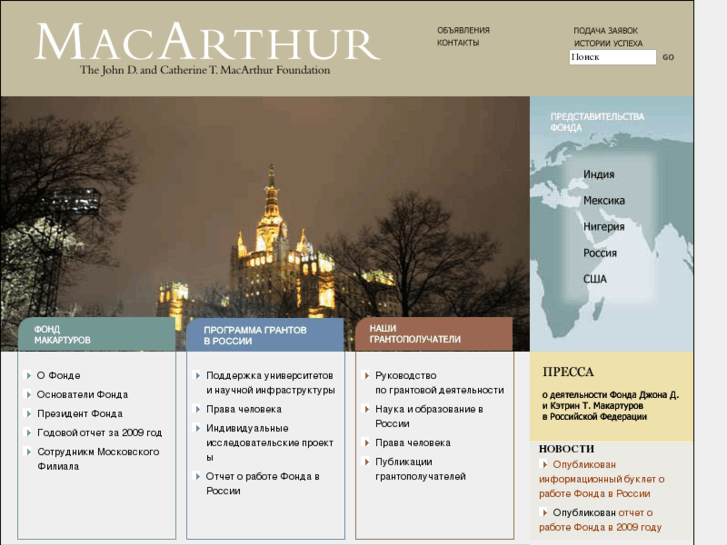Click arrow bullet beside Индивидуальные

pos(198,428)
